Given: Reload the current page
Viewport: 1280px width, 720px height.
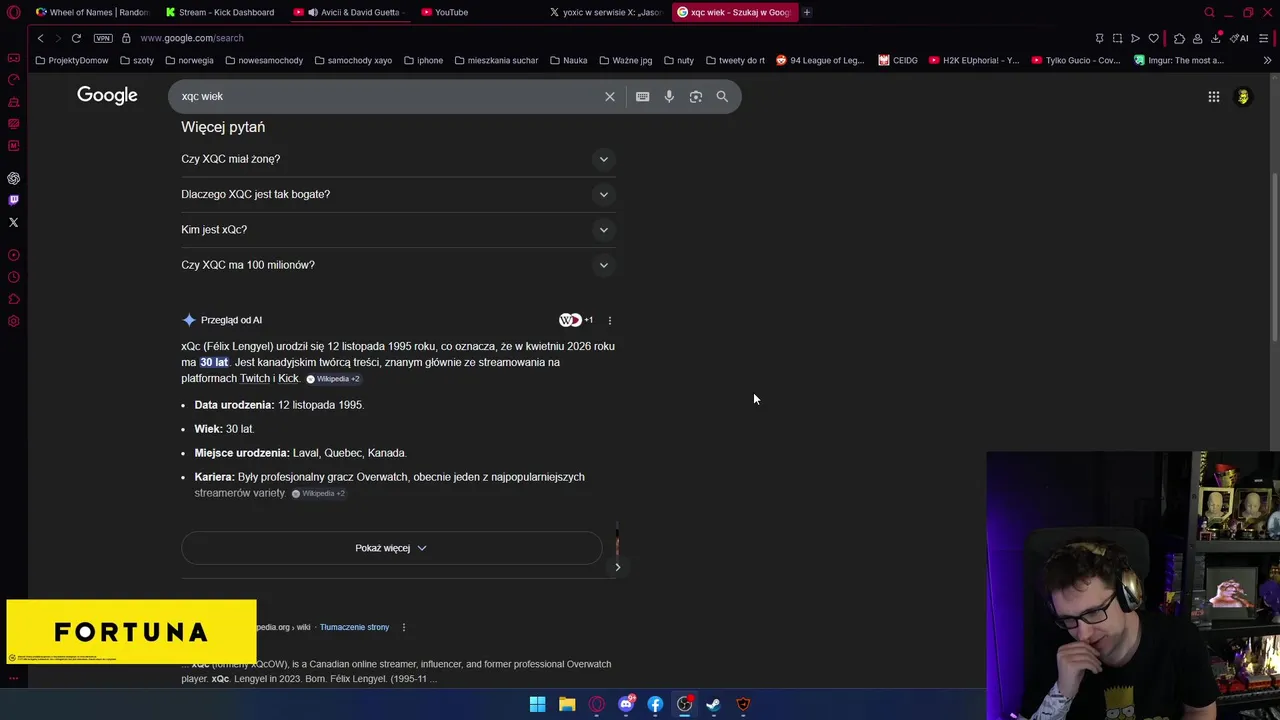Looking at the screenshot, I should [76, 38].
